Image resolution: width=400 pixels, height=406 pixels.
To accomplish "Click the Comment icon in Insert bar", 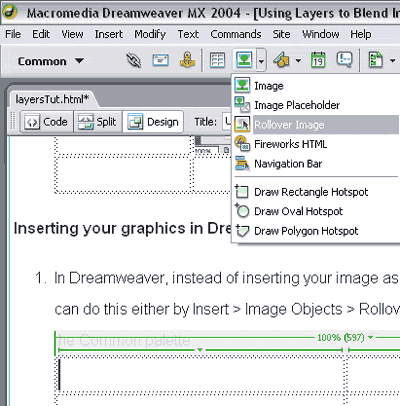I will click(x=345, y=60).
